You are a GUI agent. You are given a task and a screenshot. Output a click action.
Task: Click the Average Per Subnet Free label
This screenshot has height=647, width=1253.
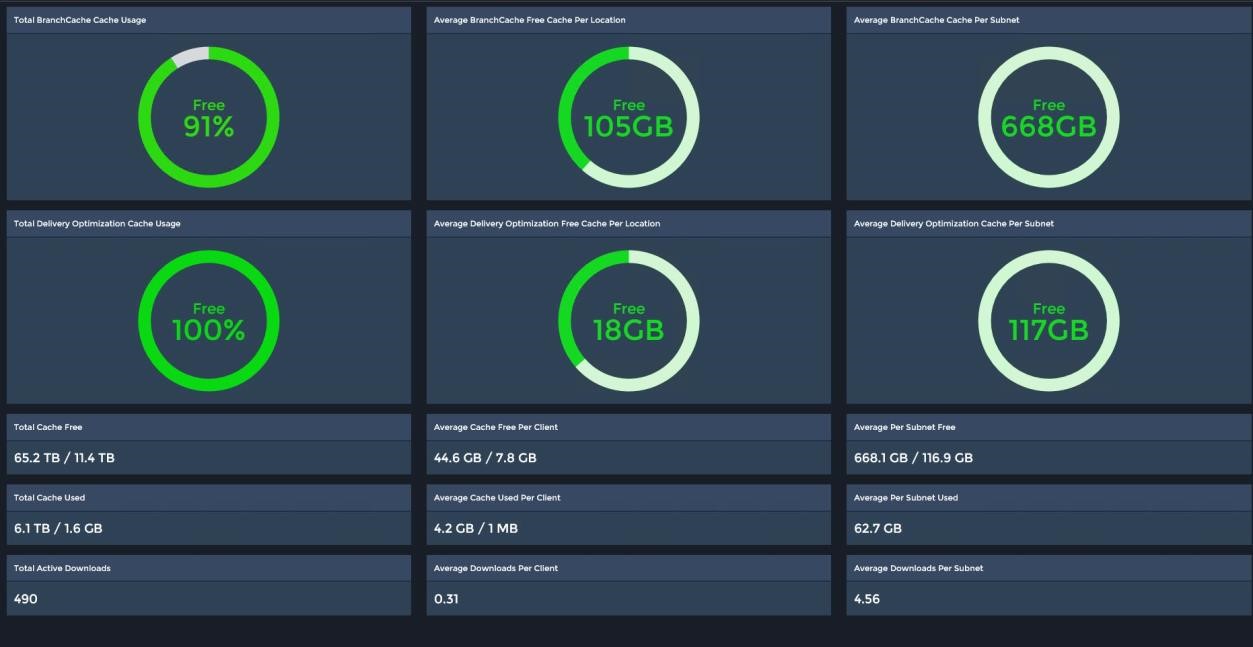tap(905, 427)
